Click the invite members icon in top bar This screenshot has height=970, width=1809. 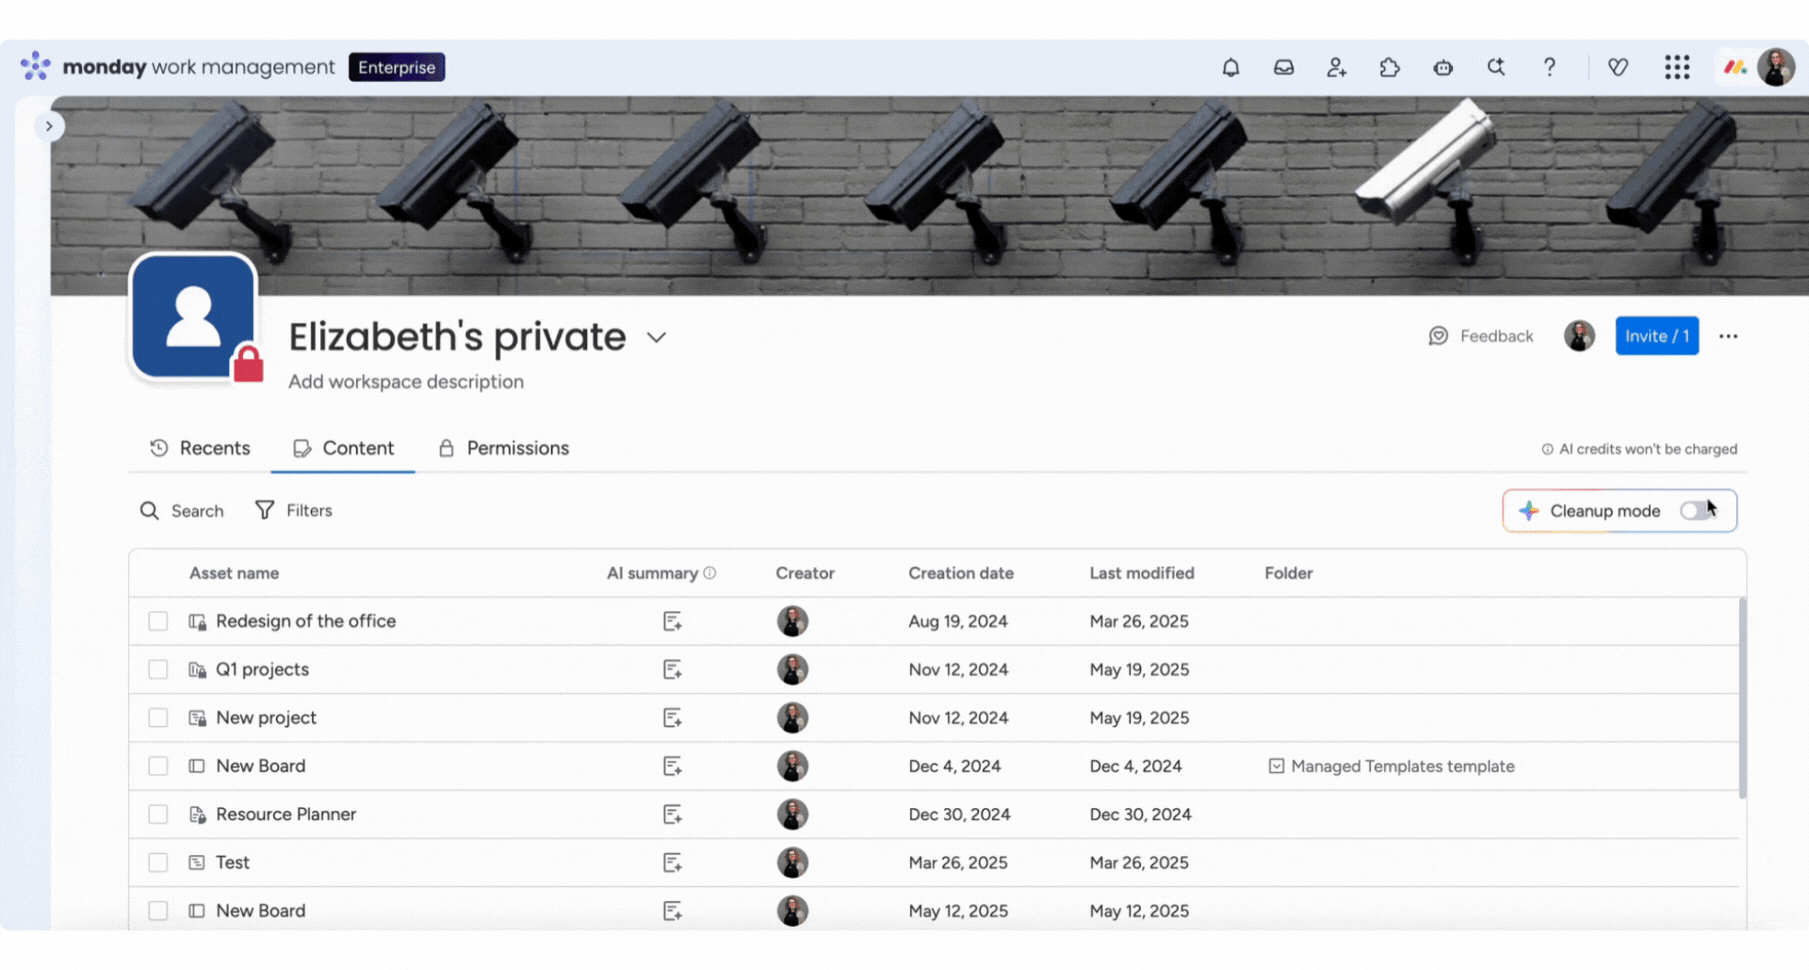(x=1336, y=67)
